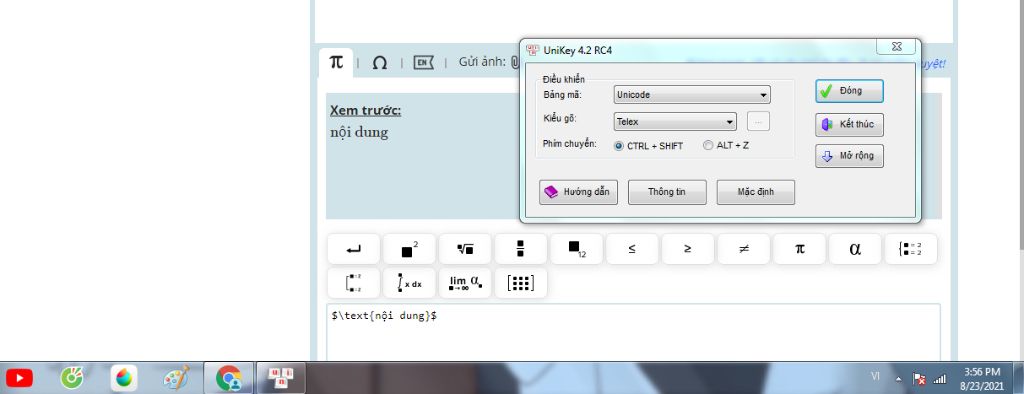Open the Cốc Cốc browser taskbar icon

tap(71, 378)
